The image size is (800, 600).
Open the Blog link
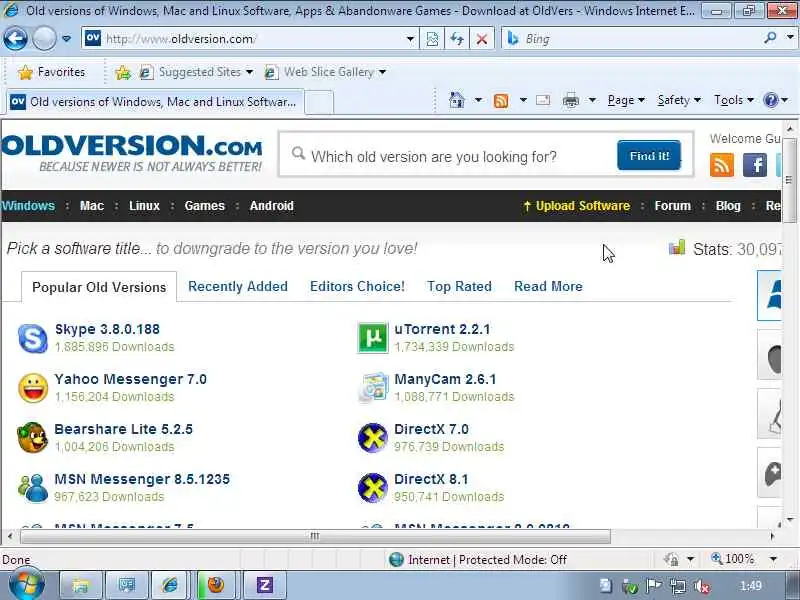(728, 206)
